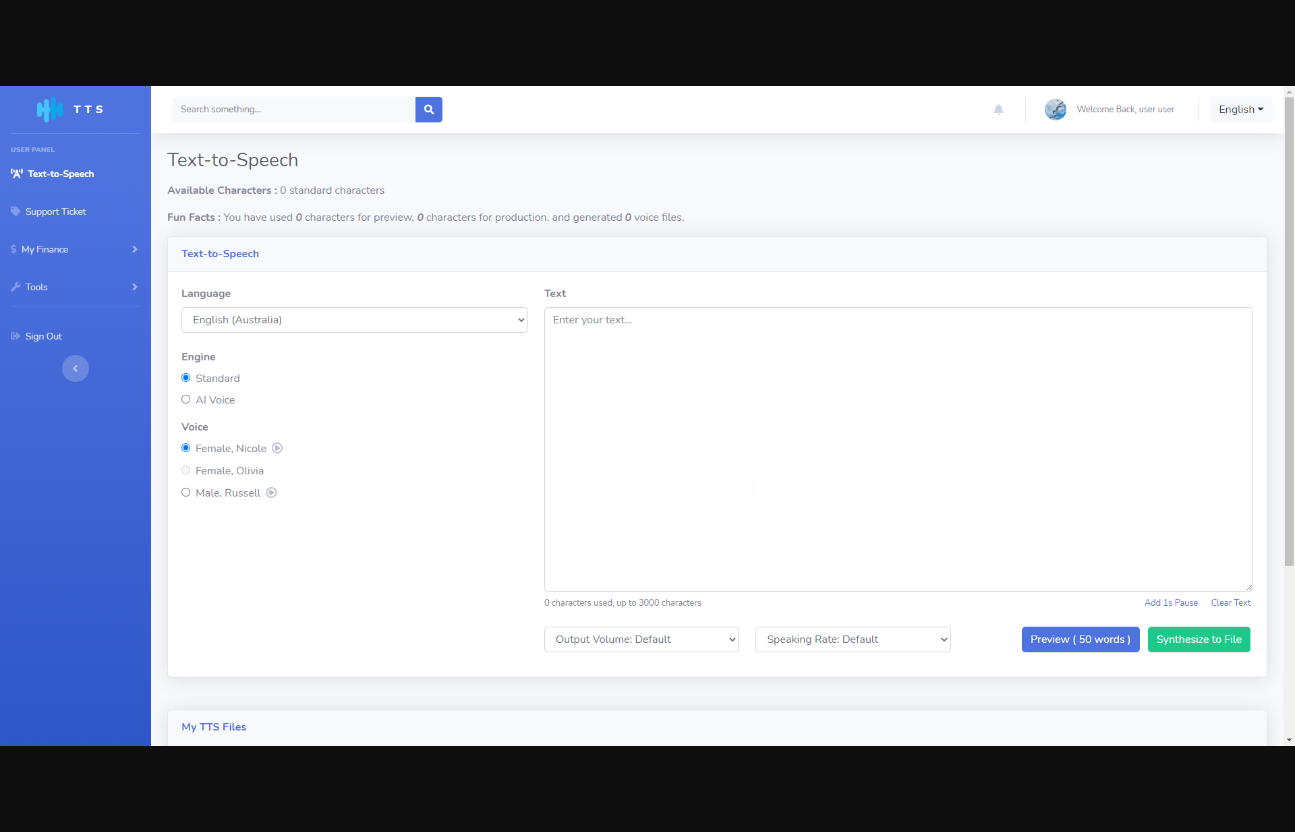Open Support Ticket in the sidebar
Viewport: 1295px width, 832px height.
[56, 212]
